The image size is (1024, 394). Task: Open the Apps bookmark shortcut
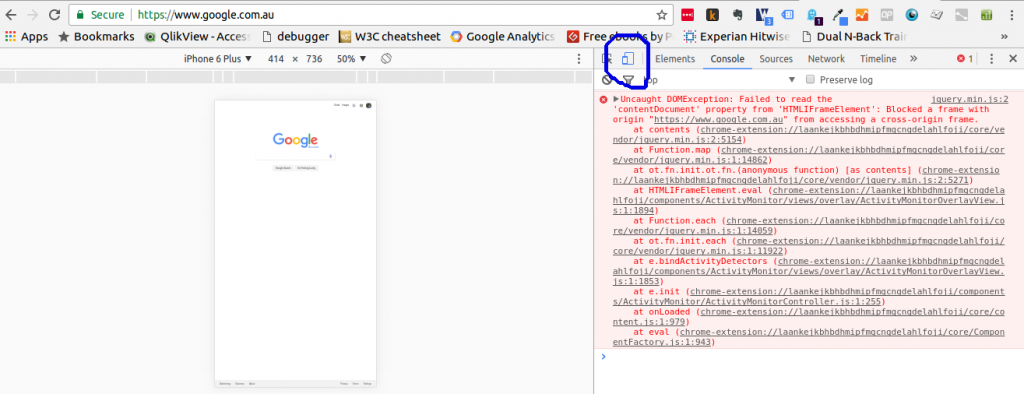(x=27, y=37)
